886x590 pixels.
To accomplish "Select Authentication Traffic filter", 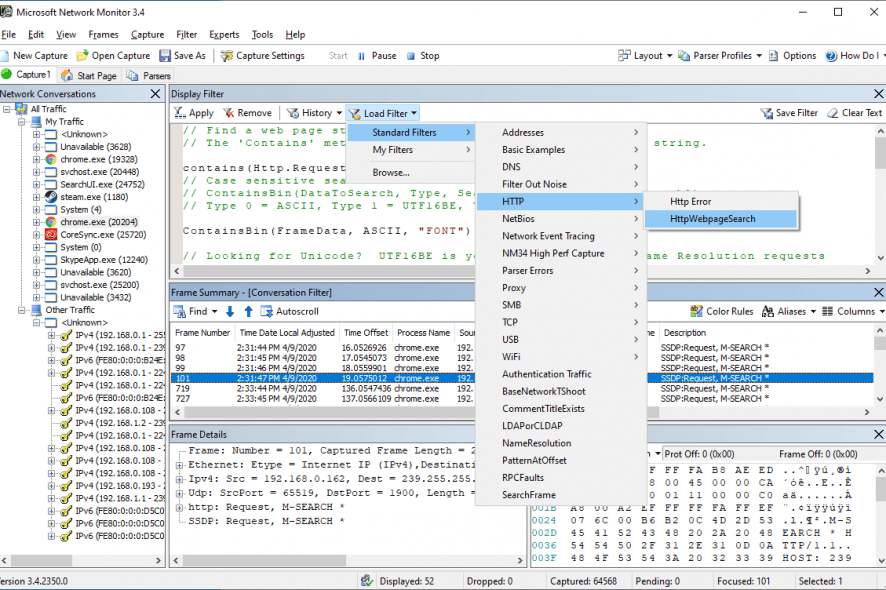I will (x=561, y=374).
